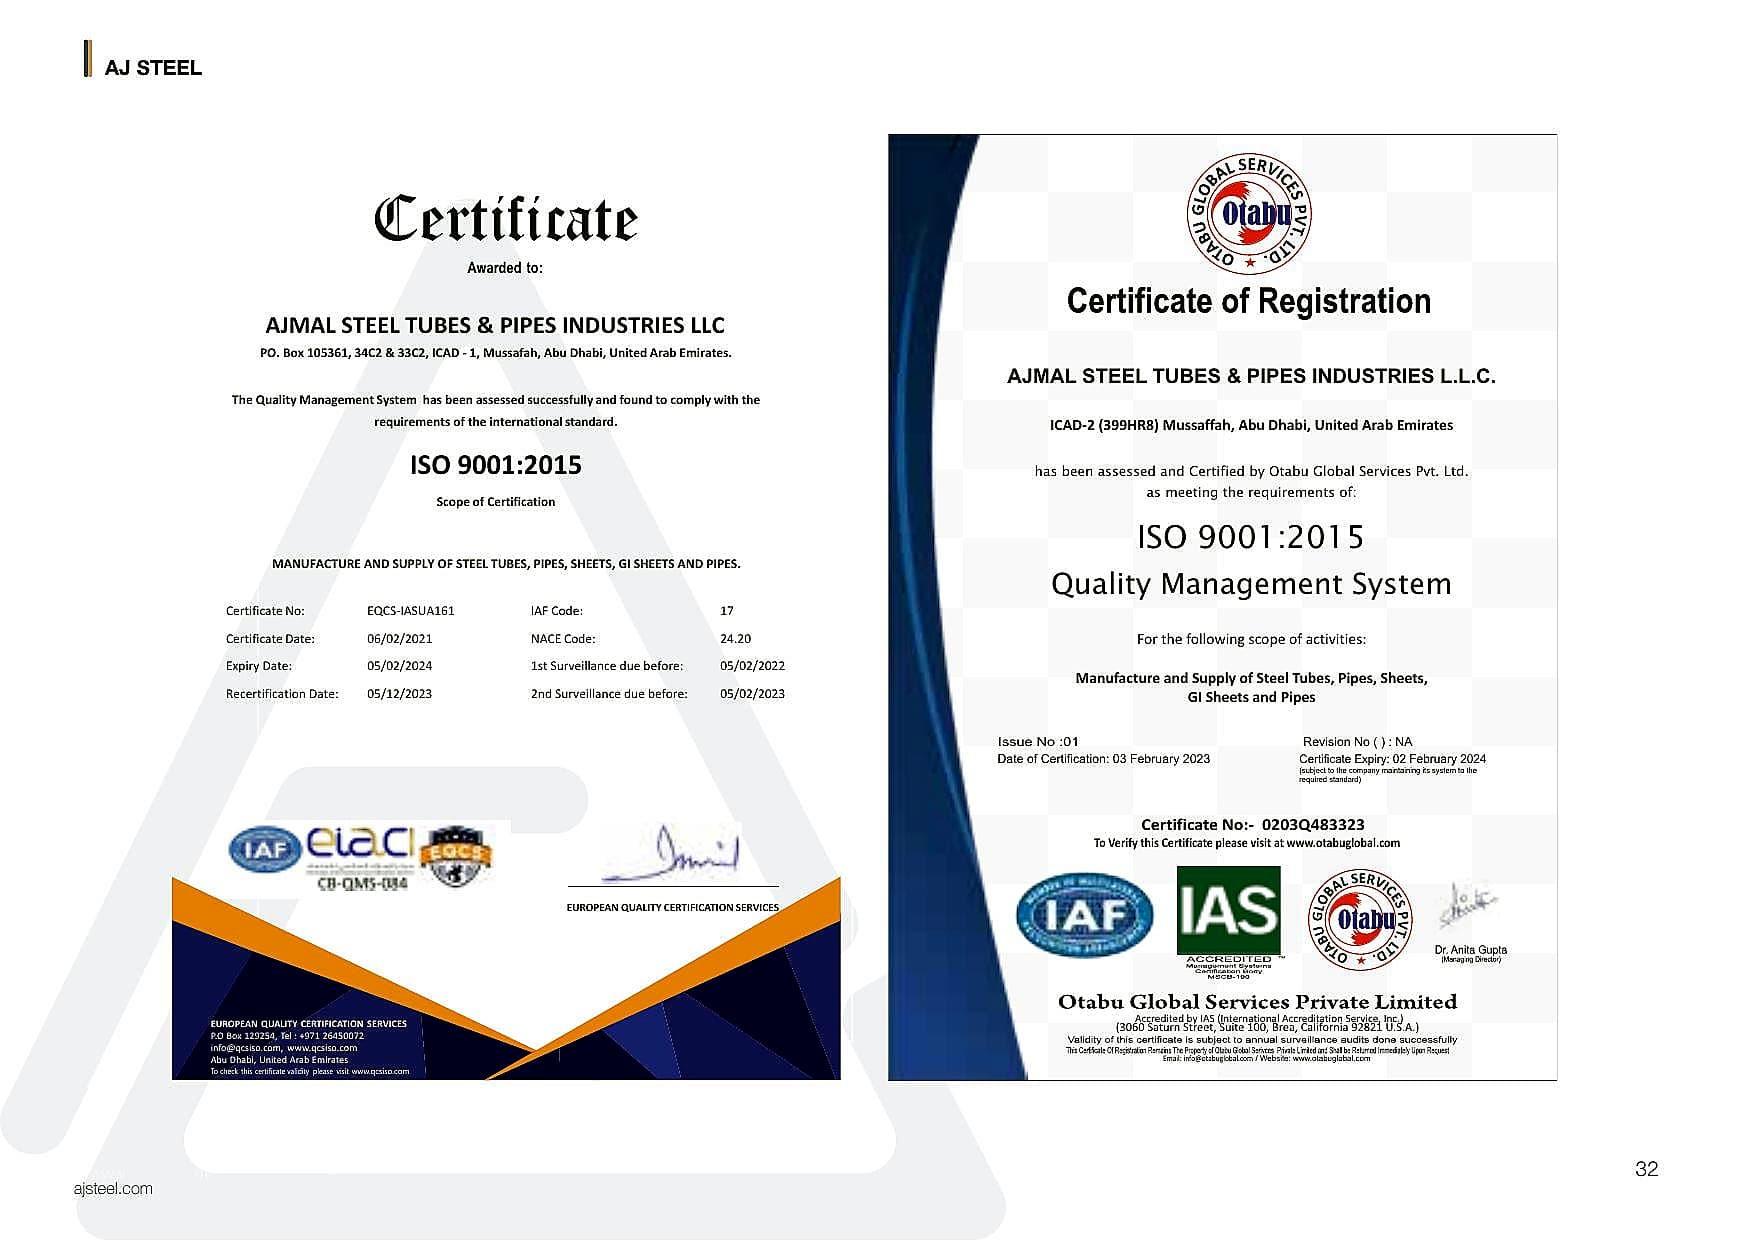The width and height of the screenshot is (1754, 1241).
Task: Click 'Dr. Anita Gupta' name text
Action: coord(1470,950)
